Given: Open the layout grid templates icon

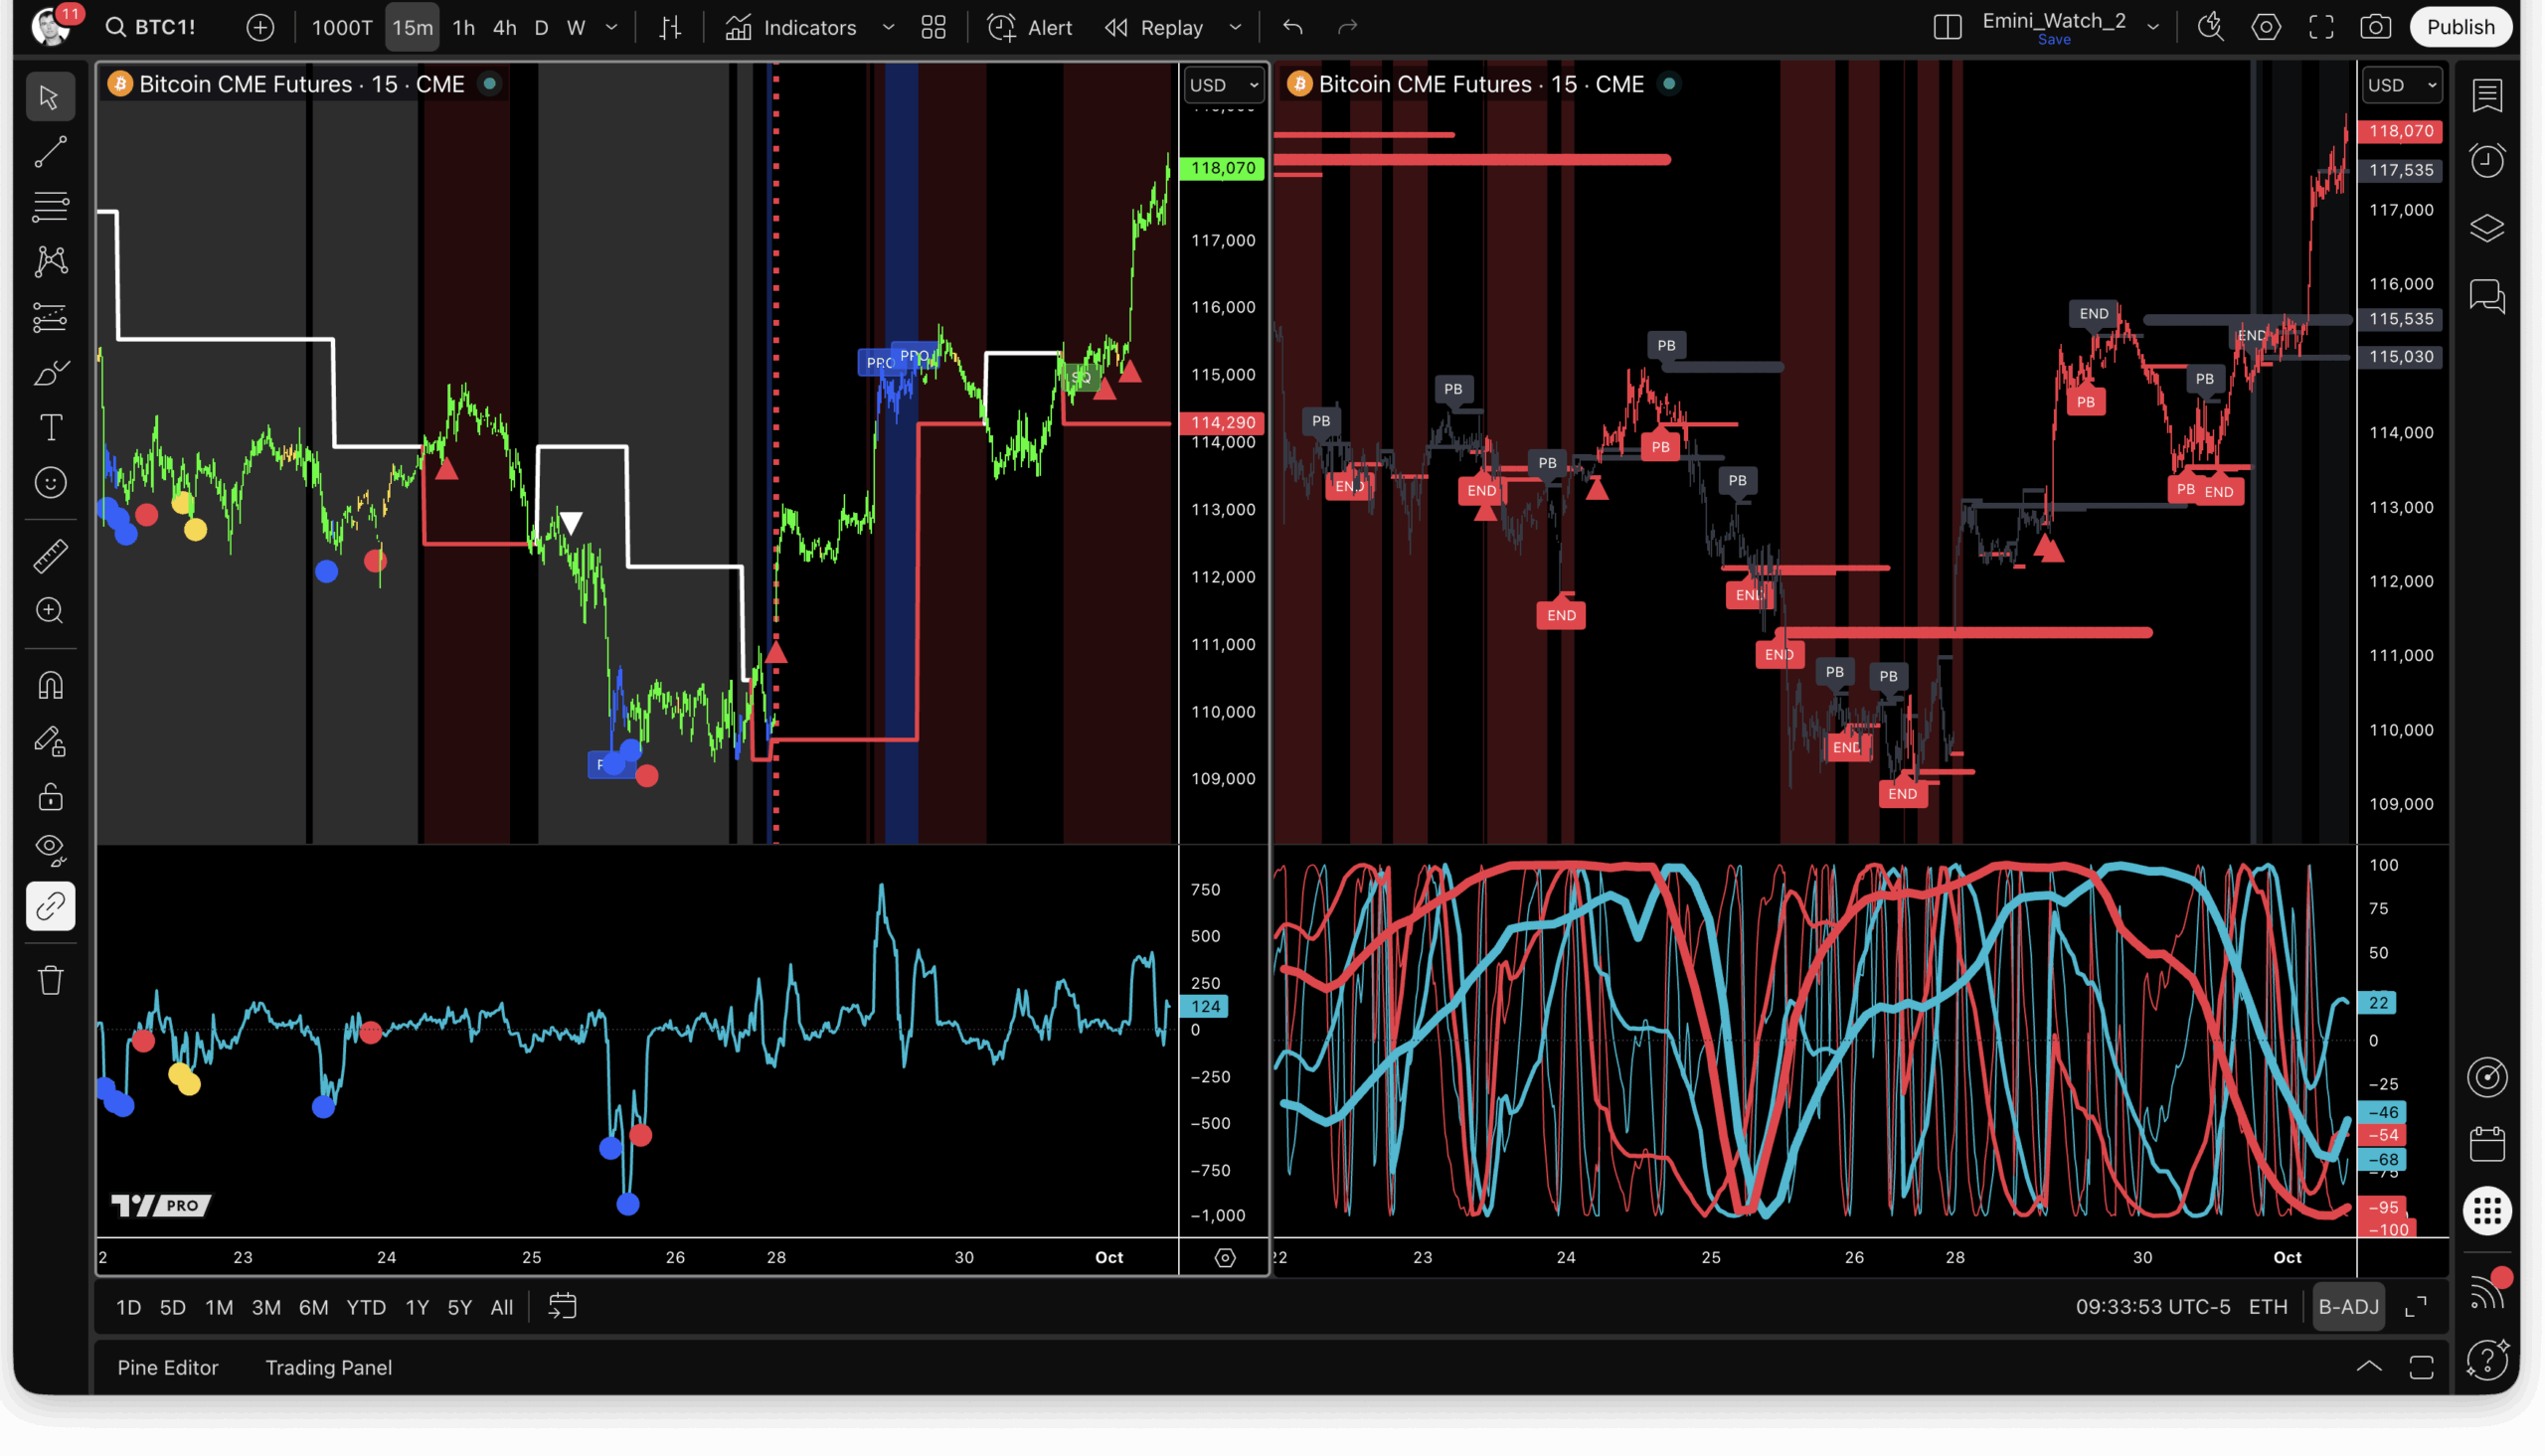Looking at the screenshot, I should click(x=933, y=27).
